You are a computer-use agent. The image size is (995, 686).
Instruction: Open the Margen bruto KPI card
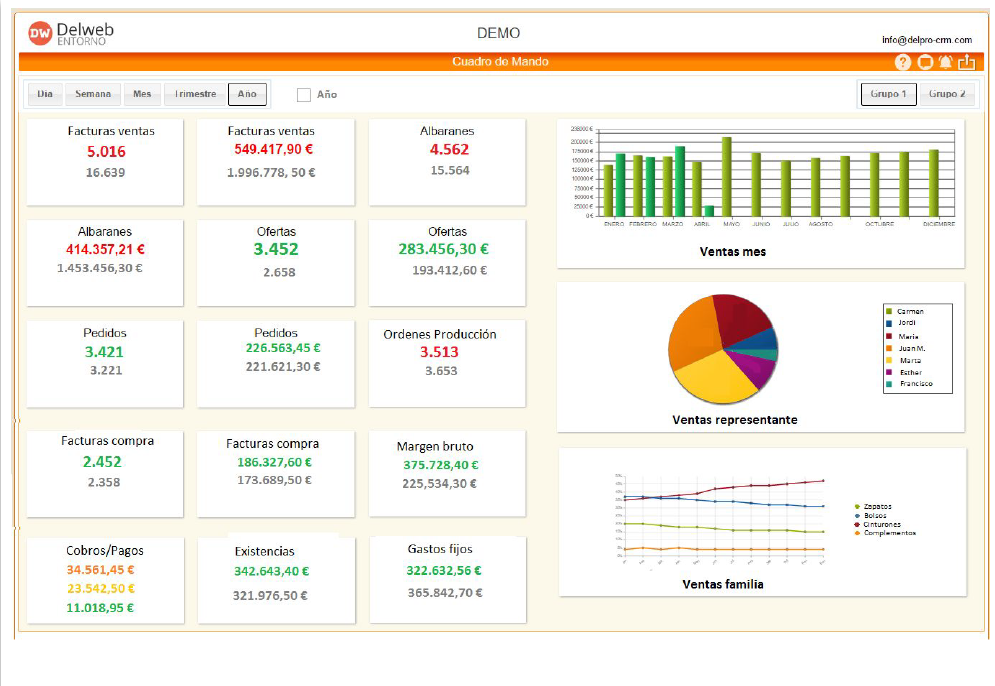pos(446,473)
